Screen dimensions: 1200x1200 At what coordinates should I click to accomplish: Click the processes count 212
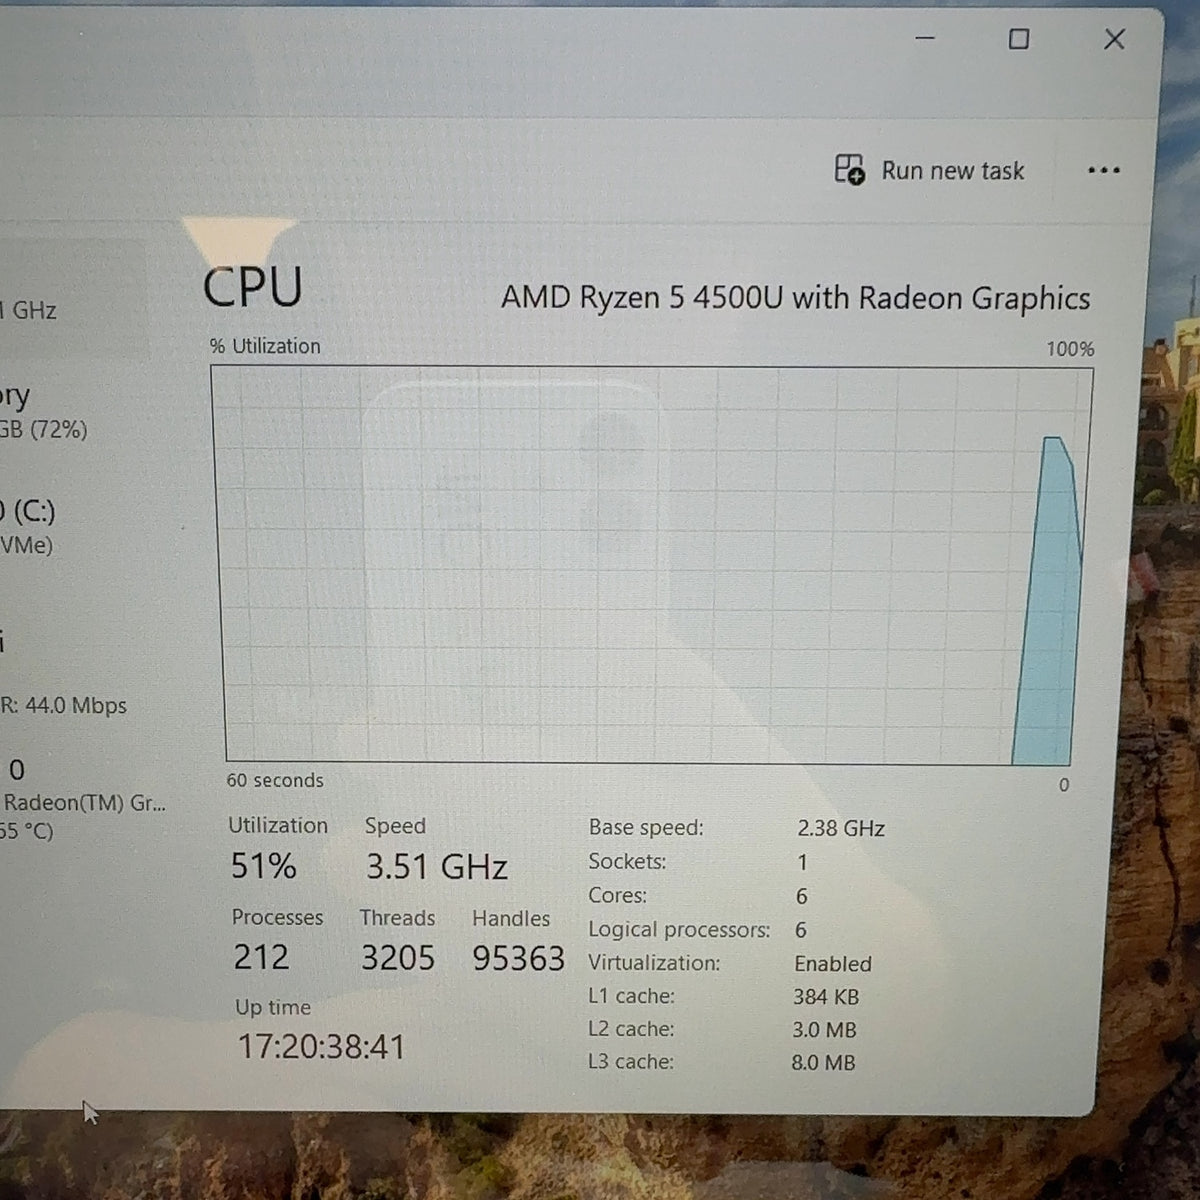261,957
